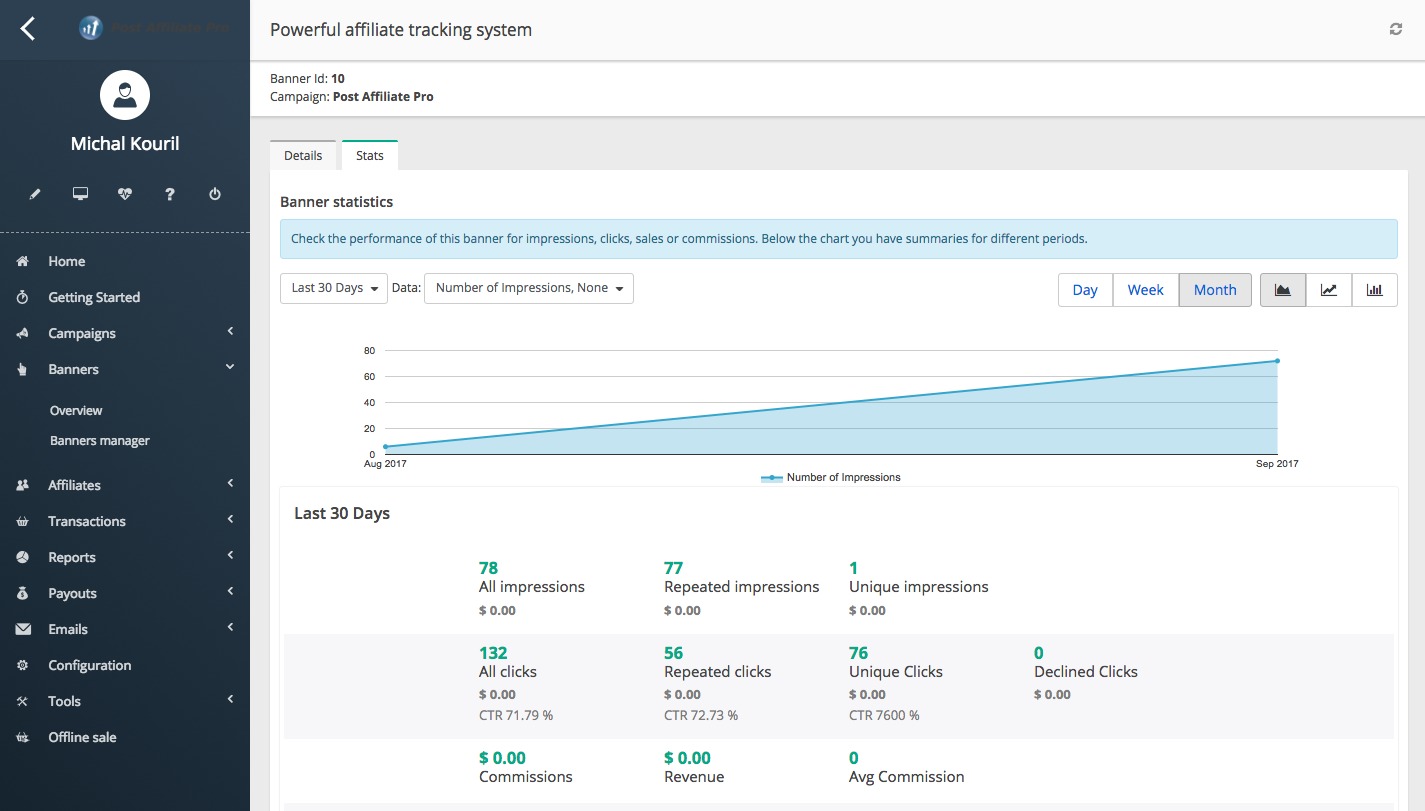Switch to the bar chart view

1374,290
